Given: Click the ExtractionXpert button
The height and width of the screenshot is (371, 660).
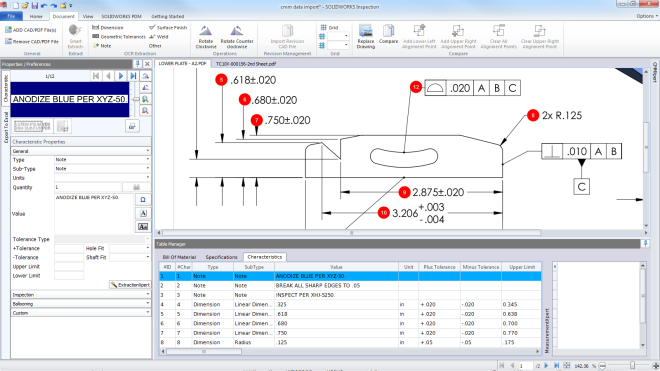Looking at the screenshot, I should (130, 285).
